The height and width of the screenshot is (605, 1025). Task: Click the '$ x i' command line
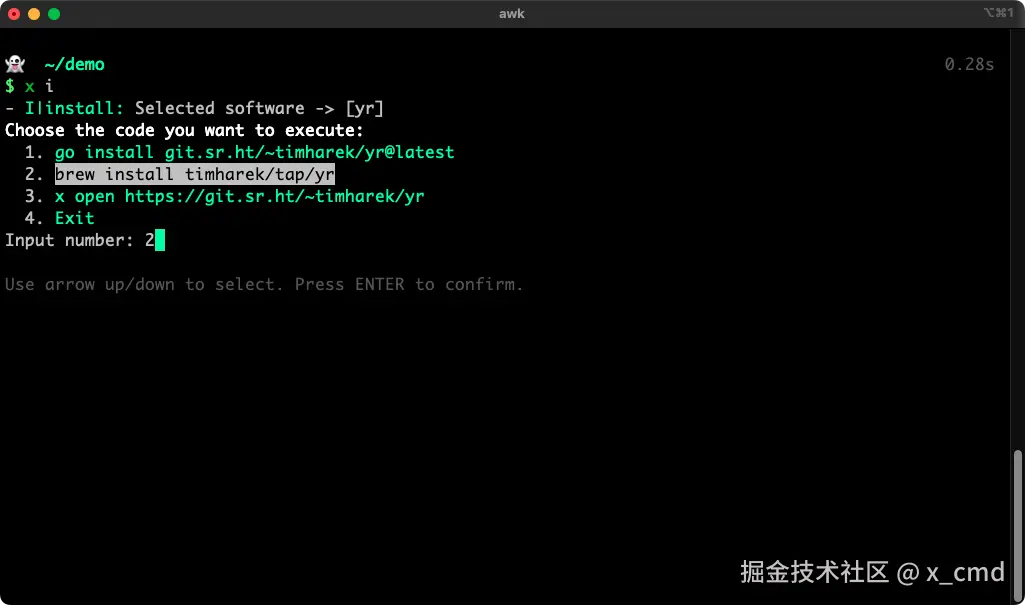pos(29,86)
